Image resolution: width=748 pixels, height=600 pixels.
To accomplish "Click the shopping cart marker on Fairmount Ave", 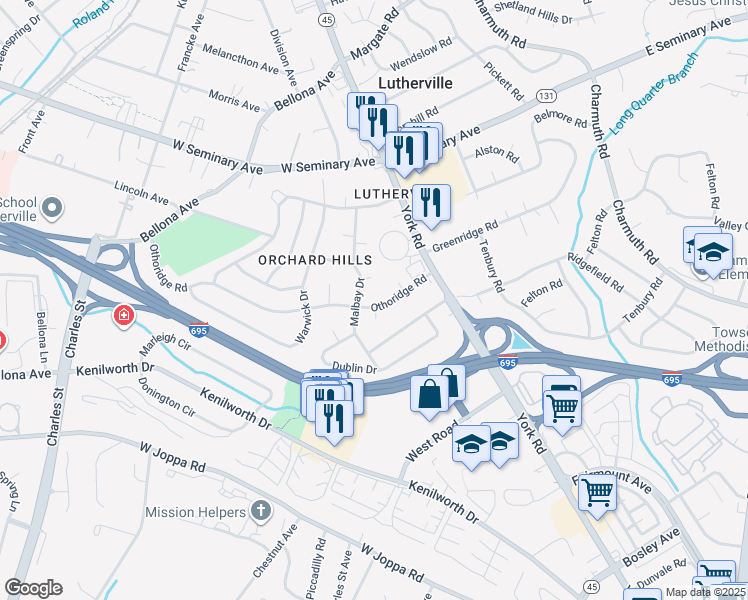I will pos(597,494).
